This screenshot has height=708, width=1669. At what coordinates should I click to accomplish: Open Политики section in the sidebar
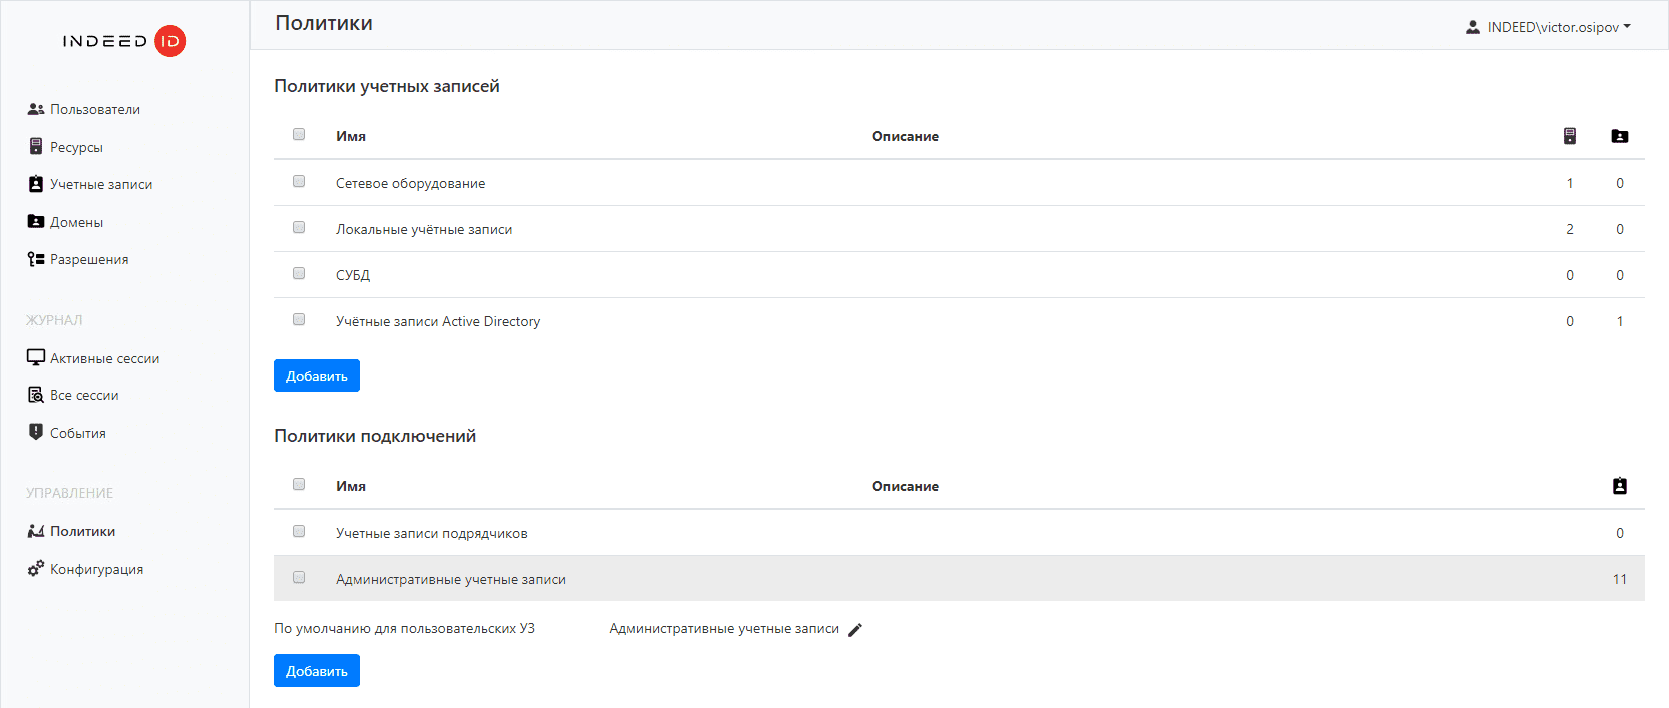[x=82, y=531]
